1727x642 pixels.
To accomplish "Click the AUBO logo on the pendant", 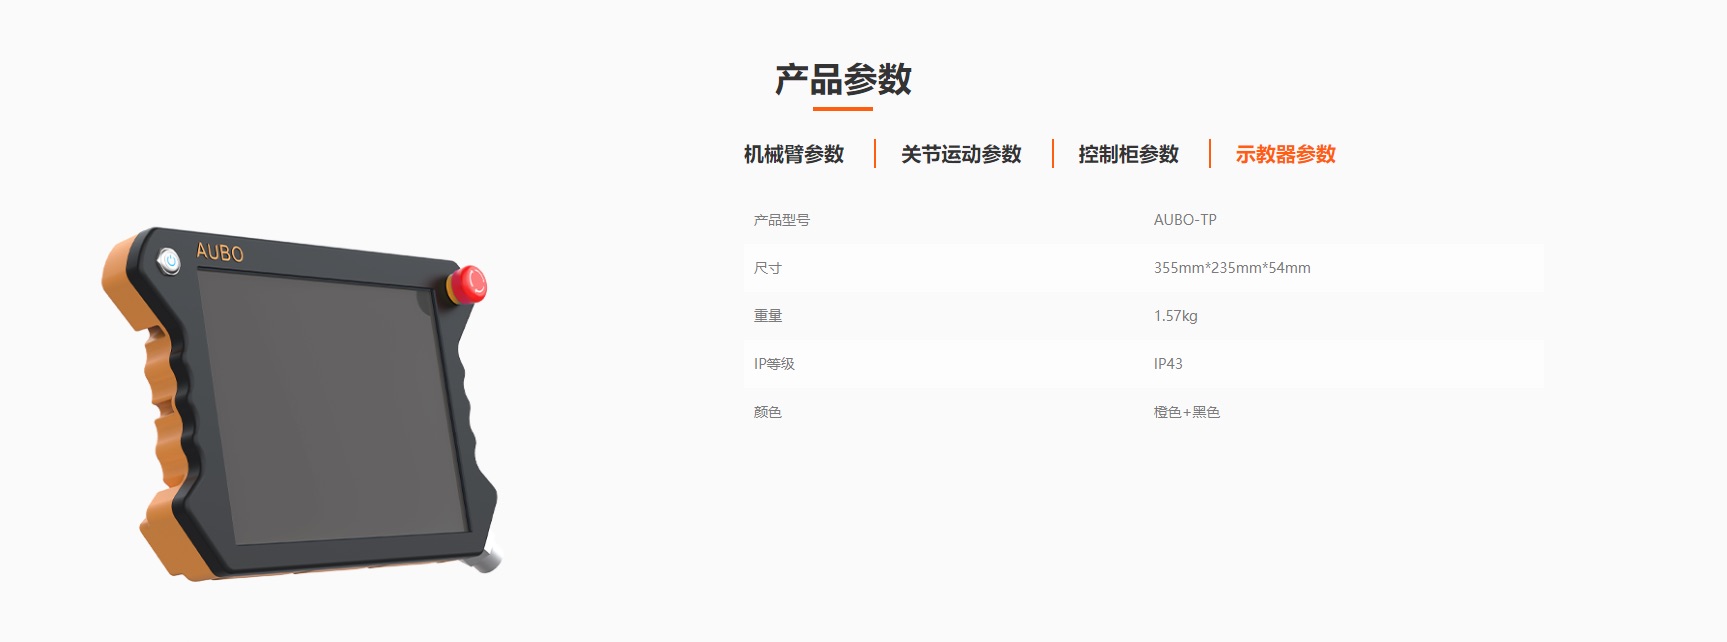I will click(220, 252).
